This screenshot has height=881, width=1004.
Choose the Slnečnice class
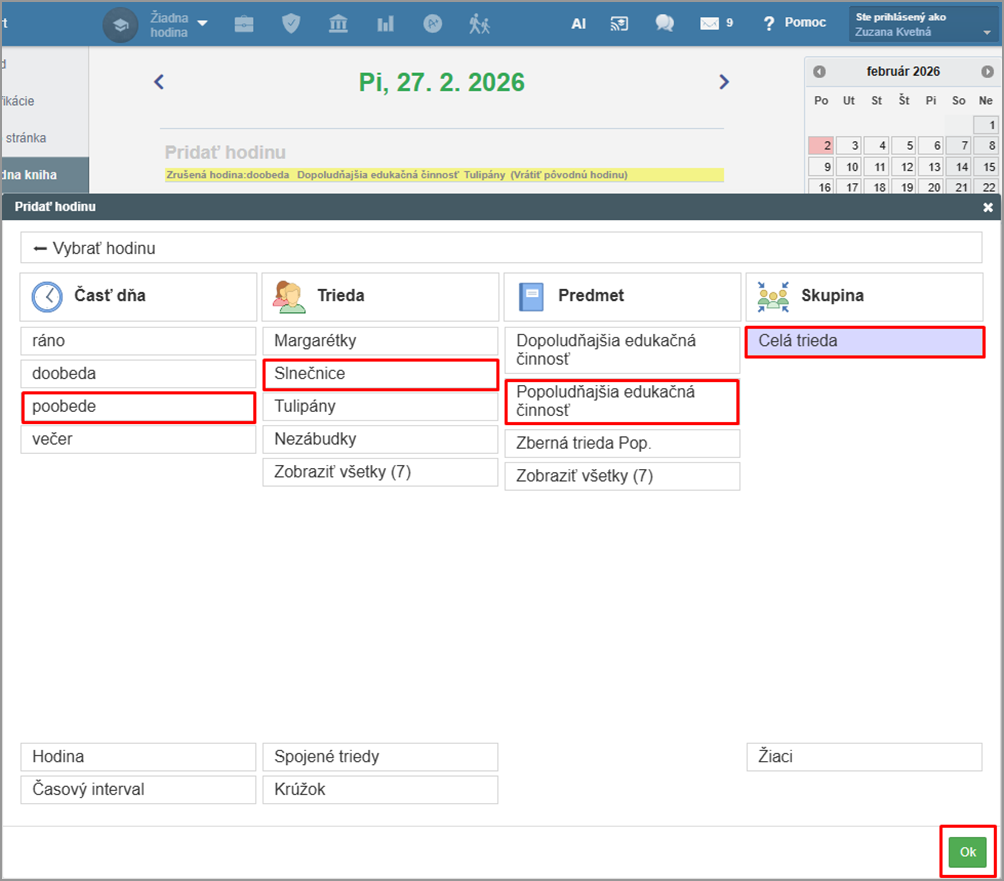(379, 374)
